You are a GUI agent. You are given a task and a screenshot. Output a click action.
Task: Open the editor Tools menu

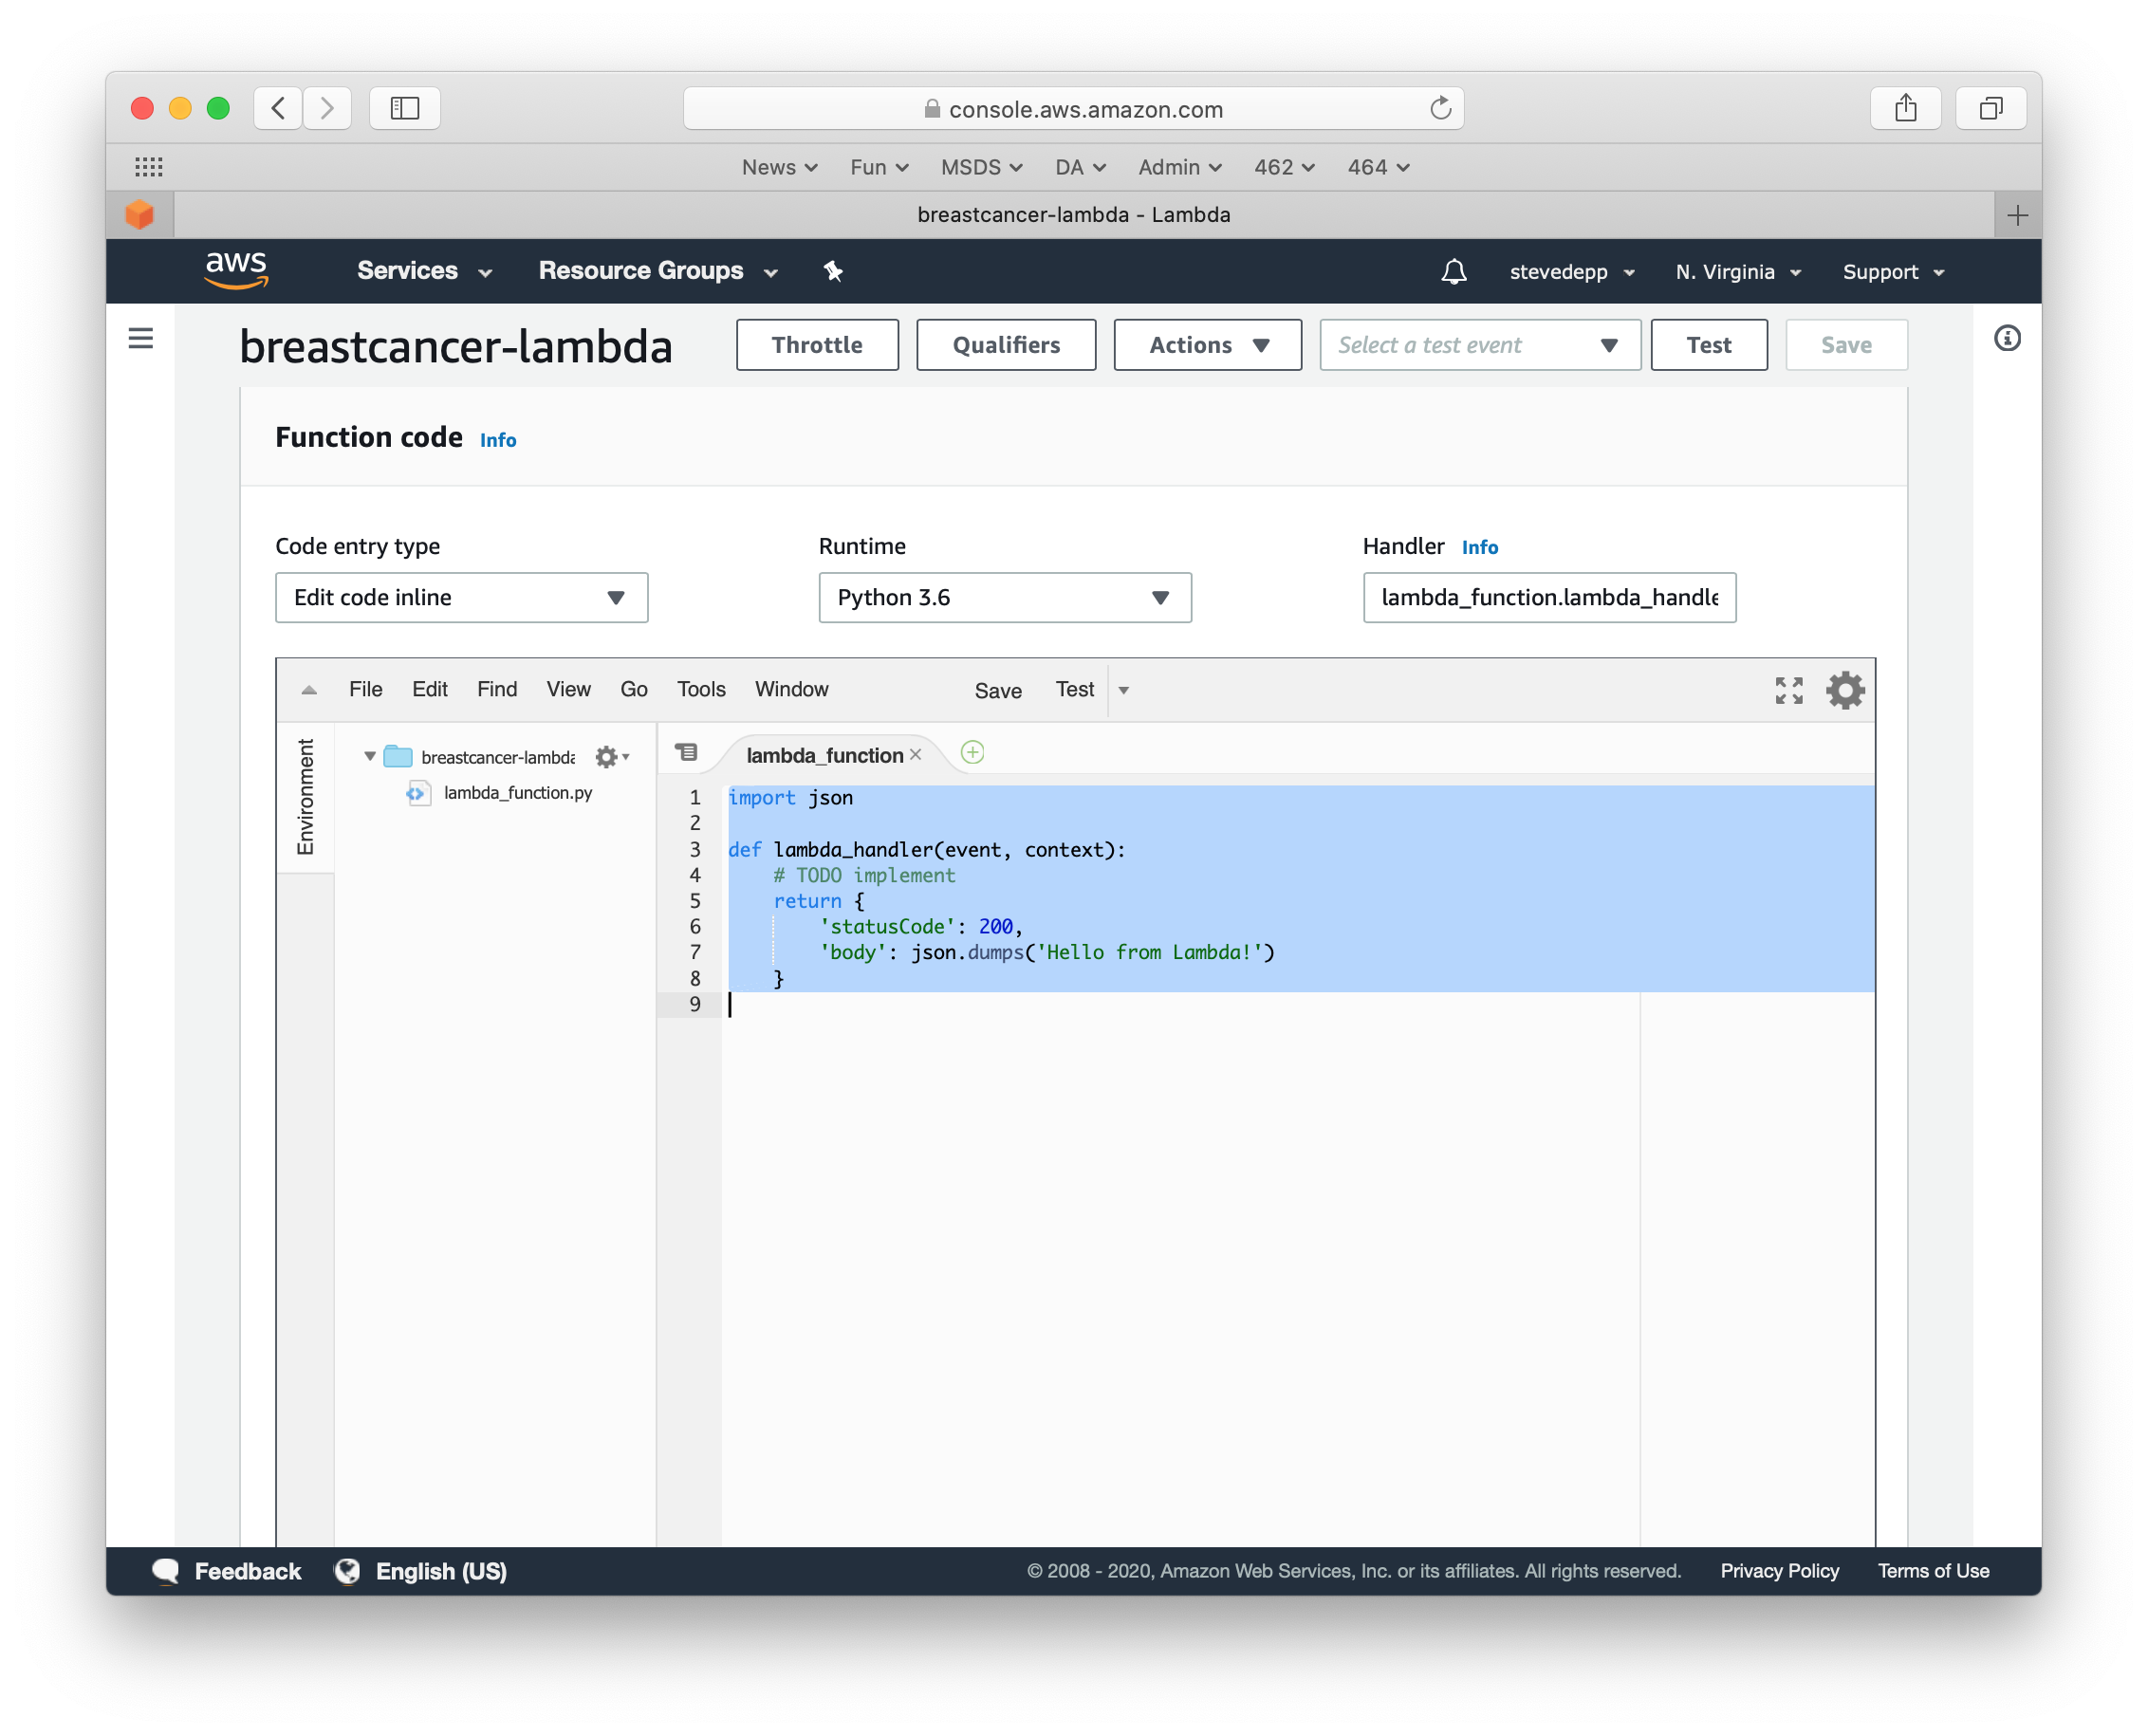coord(701,689)
